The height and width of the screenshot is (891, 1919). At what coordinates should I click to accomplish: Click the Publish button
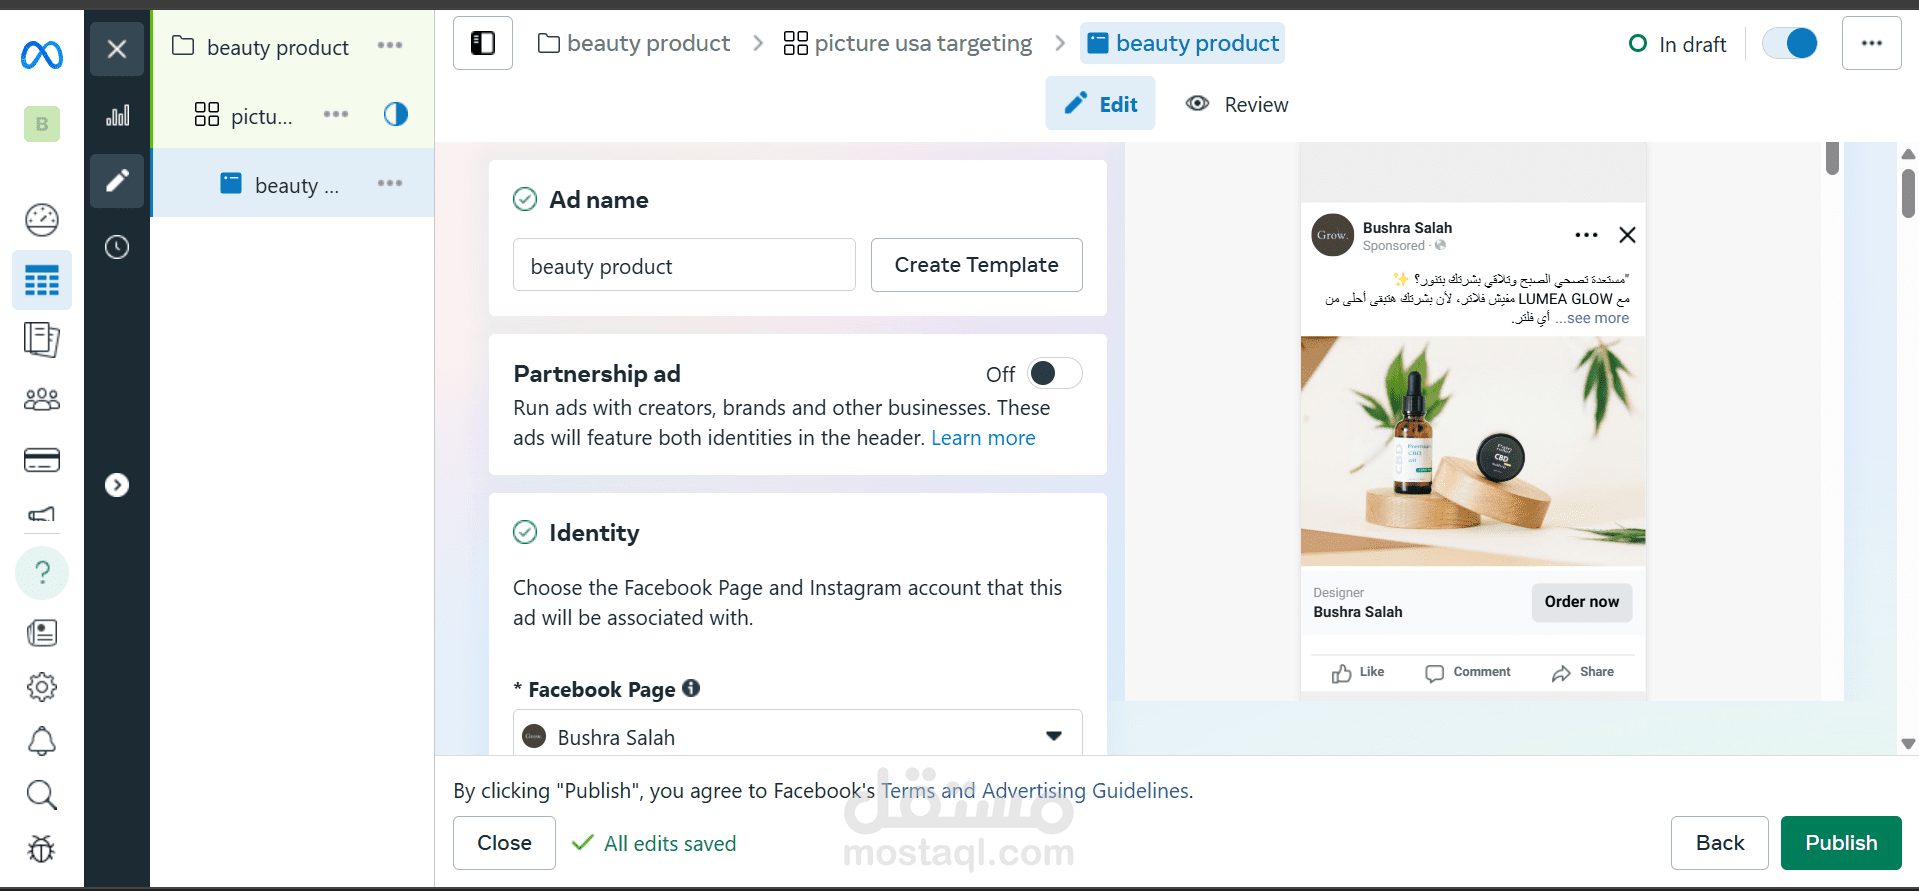1841,843
